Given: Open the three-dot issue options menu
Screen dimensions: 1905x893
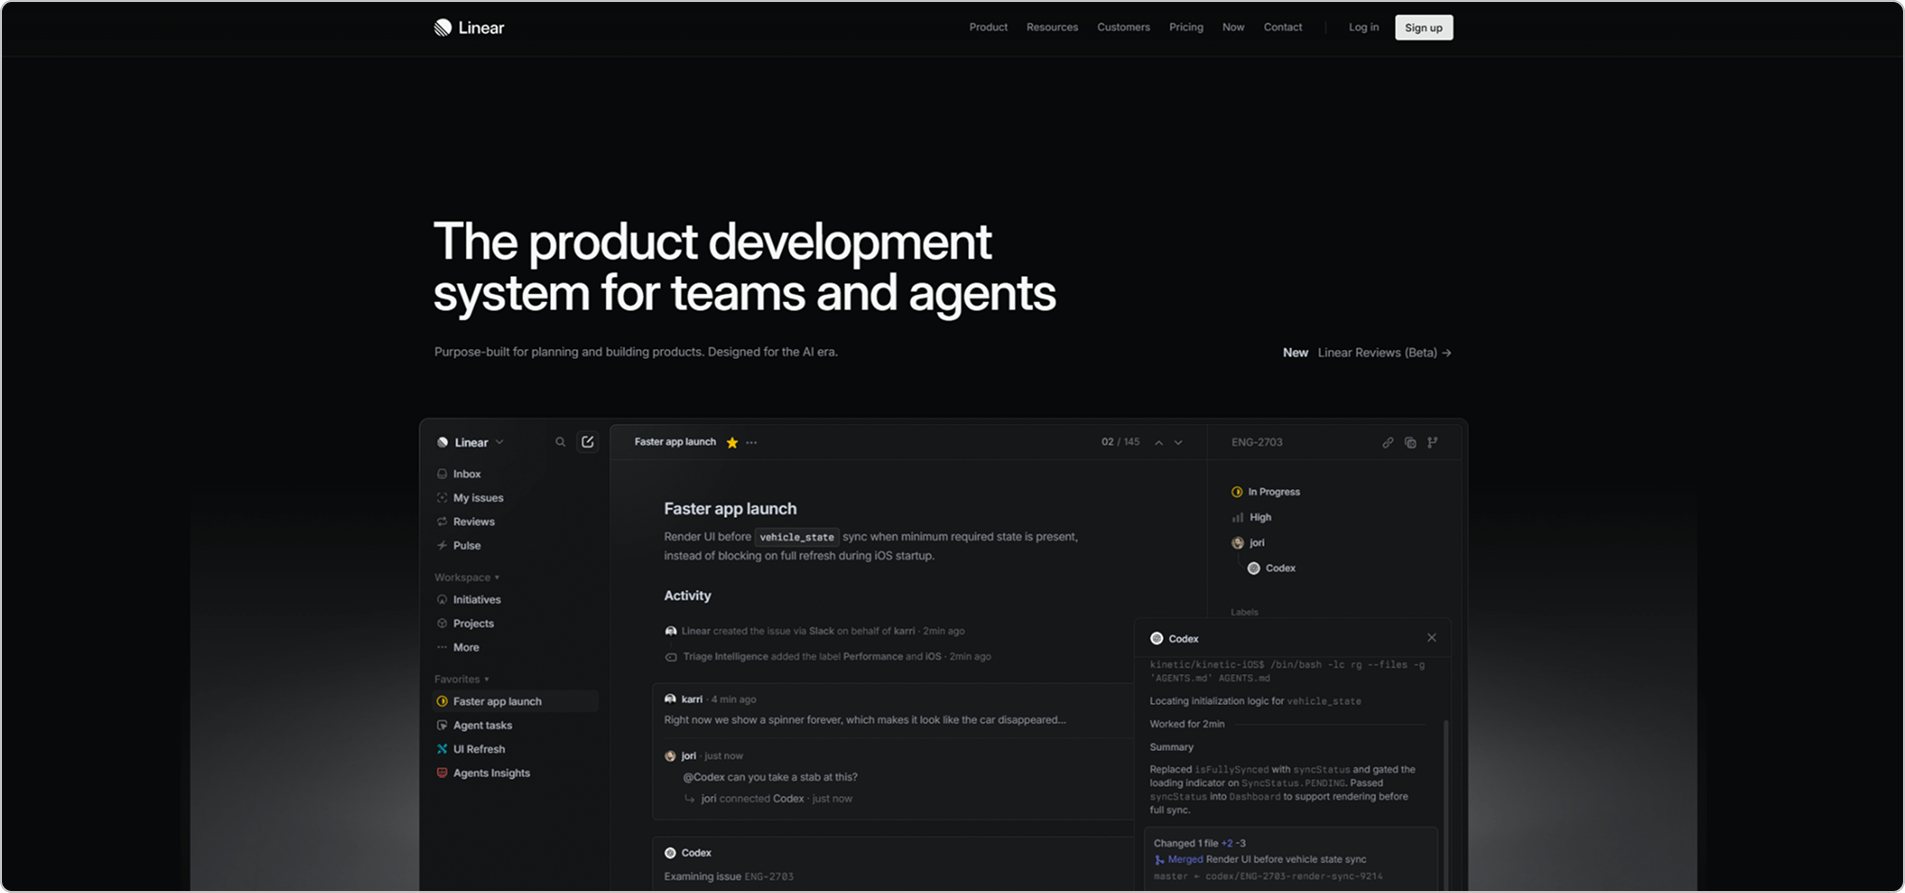Looking at the screenshot, I should click(752, 443).
